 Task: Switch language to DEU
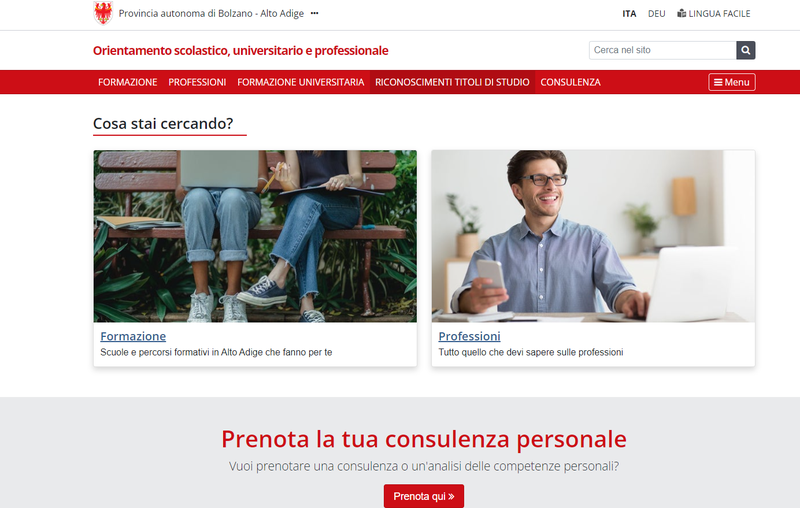[x=656, y=14]
